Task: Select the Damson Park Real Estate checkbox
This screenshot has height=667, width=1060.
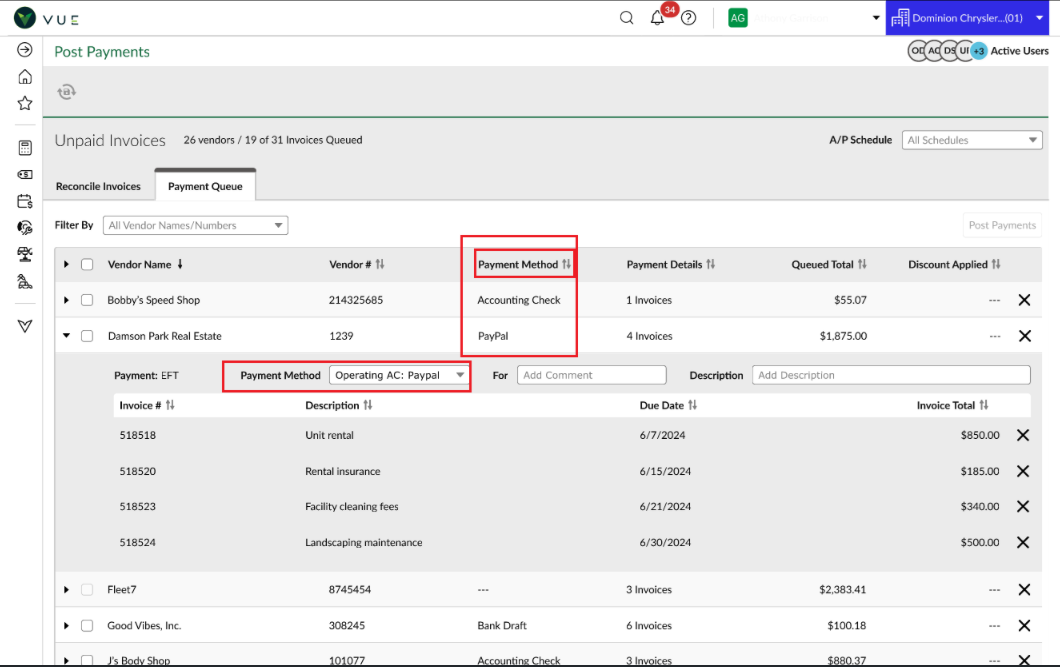Action: (87, 336)
